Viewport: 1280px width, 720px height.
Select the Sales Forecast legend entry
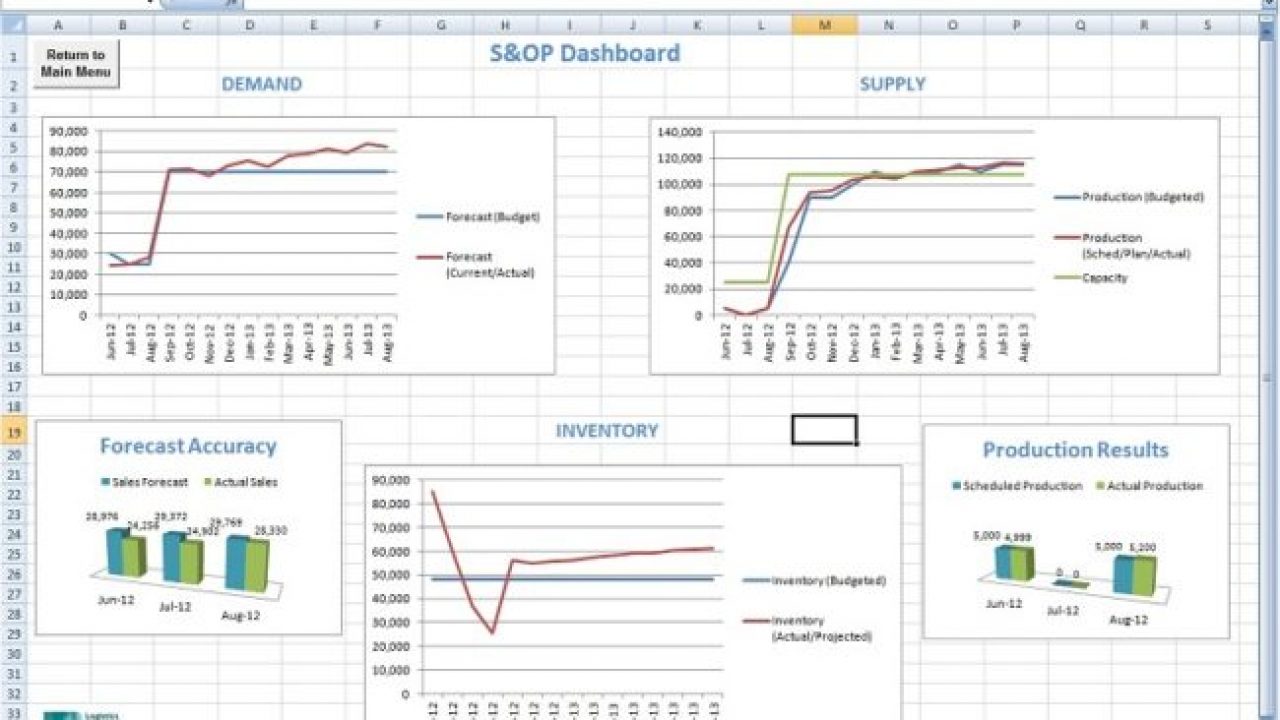pos(144,482)
